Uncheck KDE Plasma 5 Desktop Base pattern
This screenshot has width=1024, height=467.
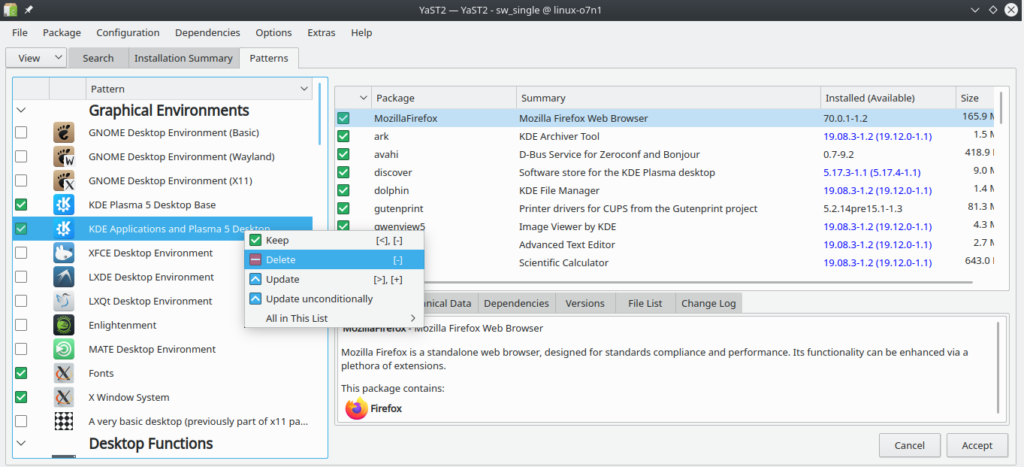click(x=21, y=205)
